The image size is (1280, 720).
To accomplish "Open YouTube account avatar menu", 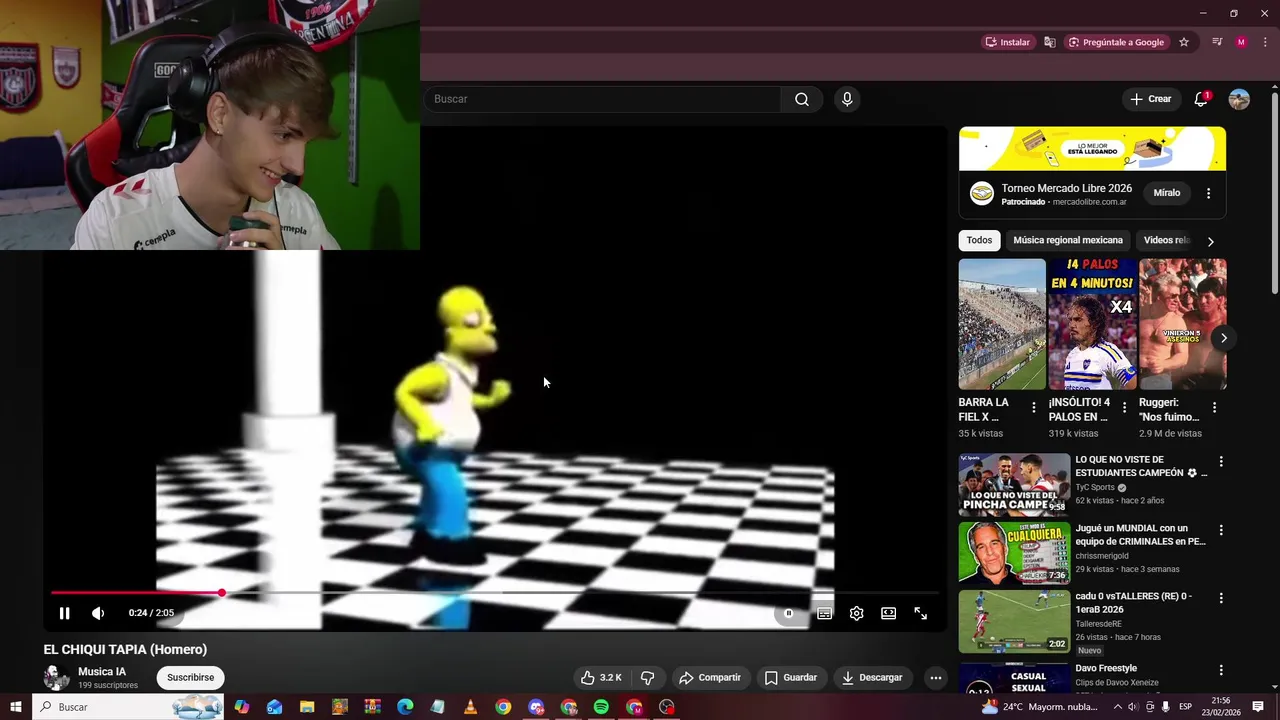I will point(1239,99).
